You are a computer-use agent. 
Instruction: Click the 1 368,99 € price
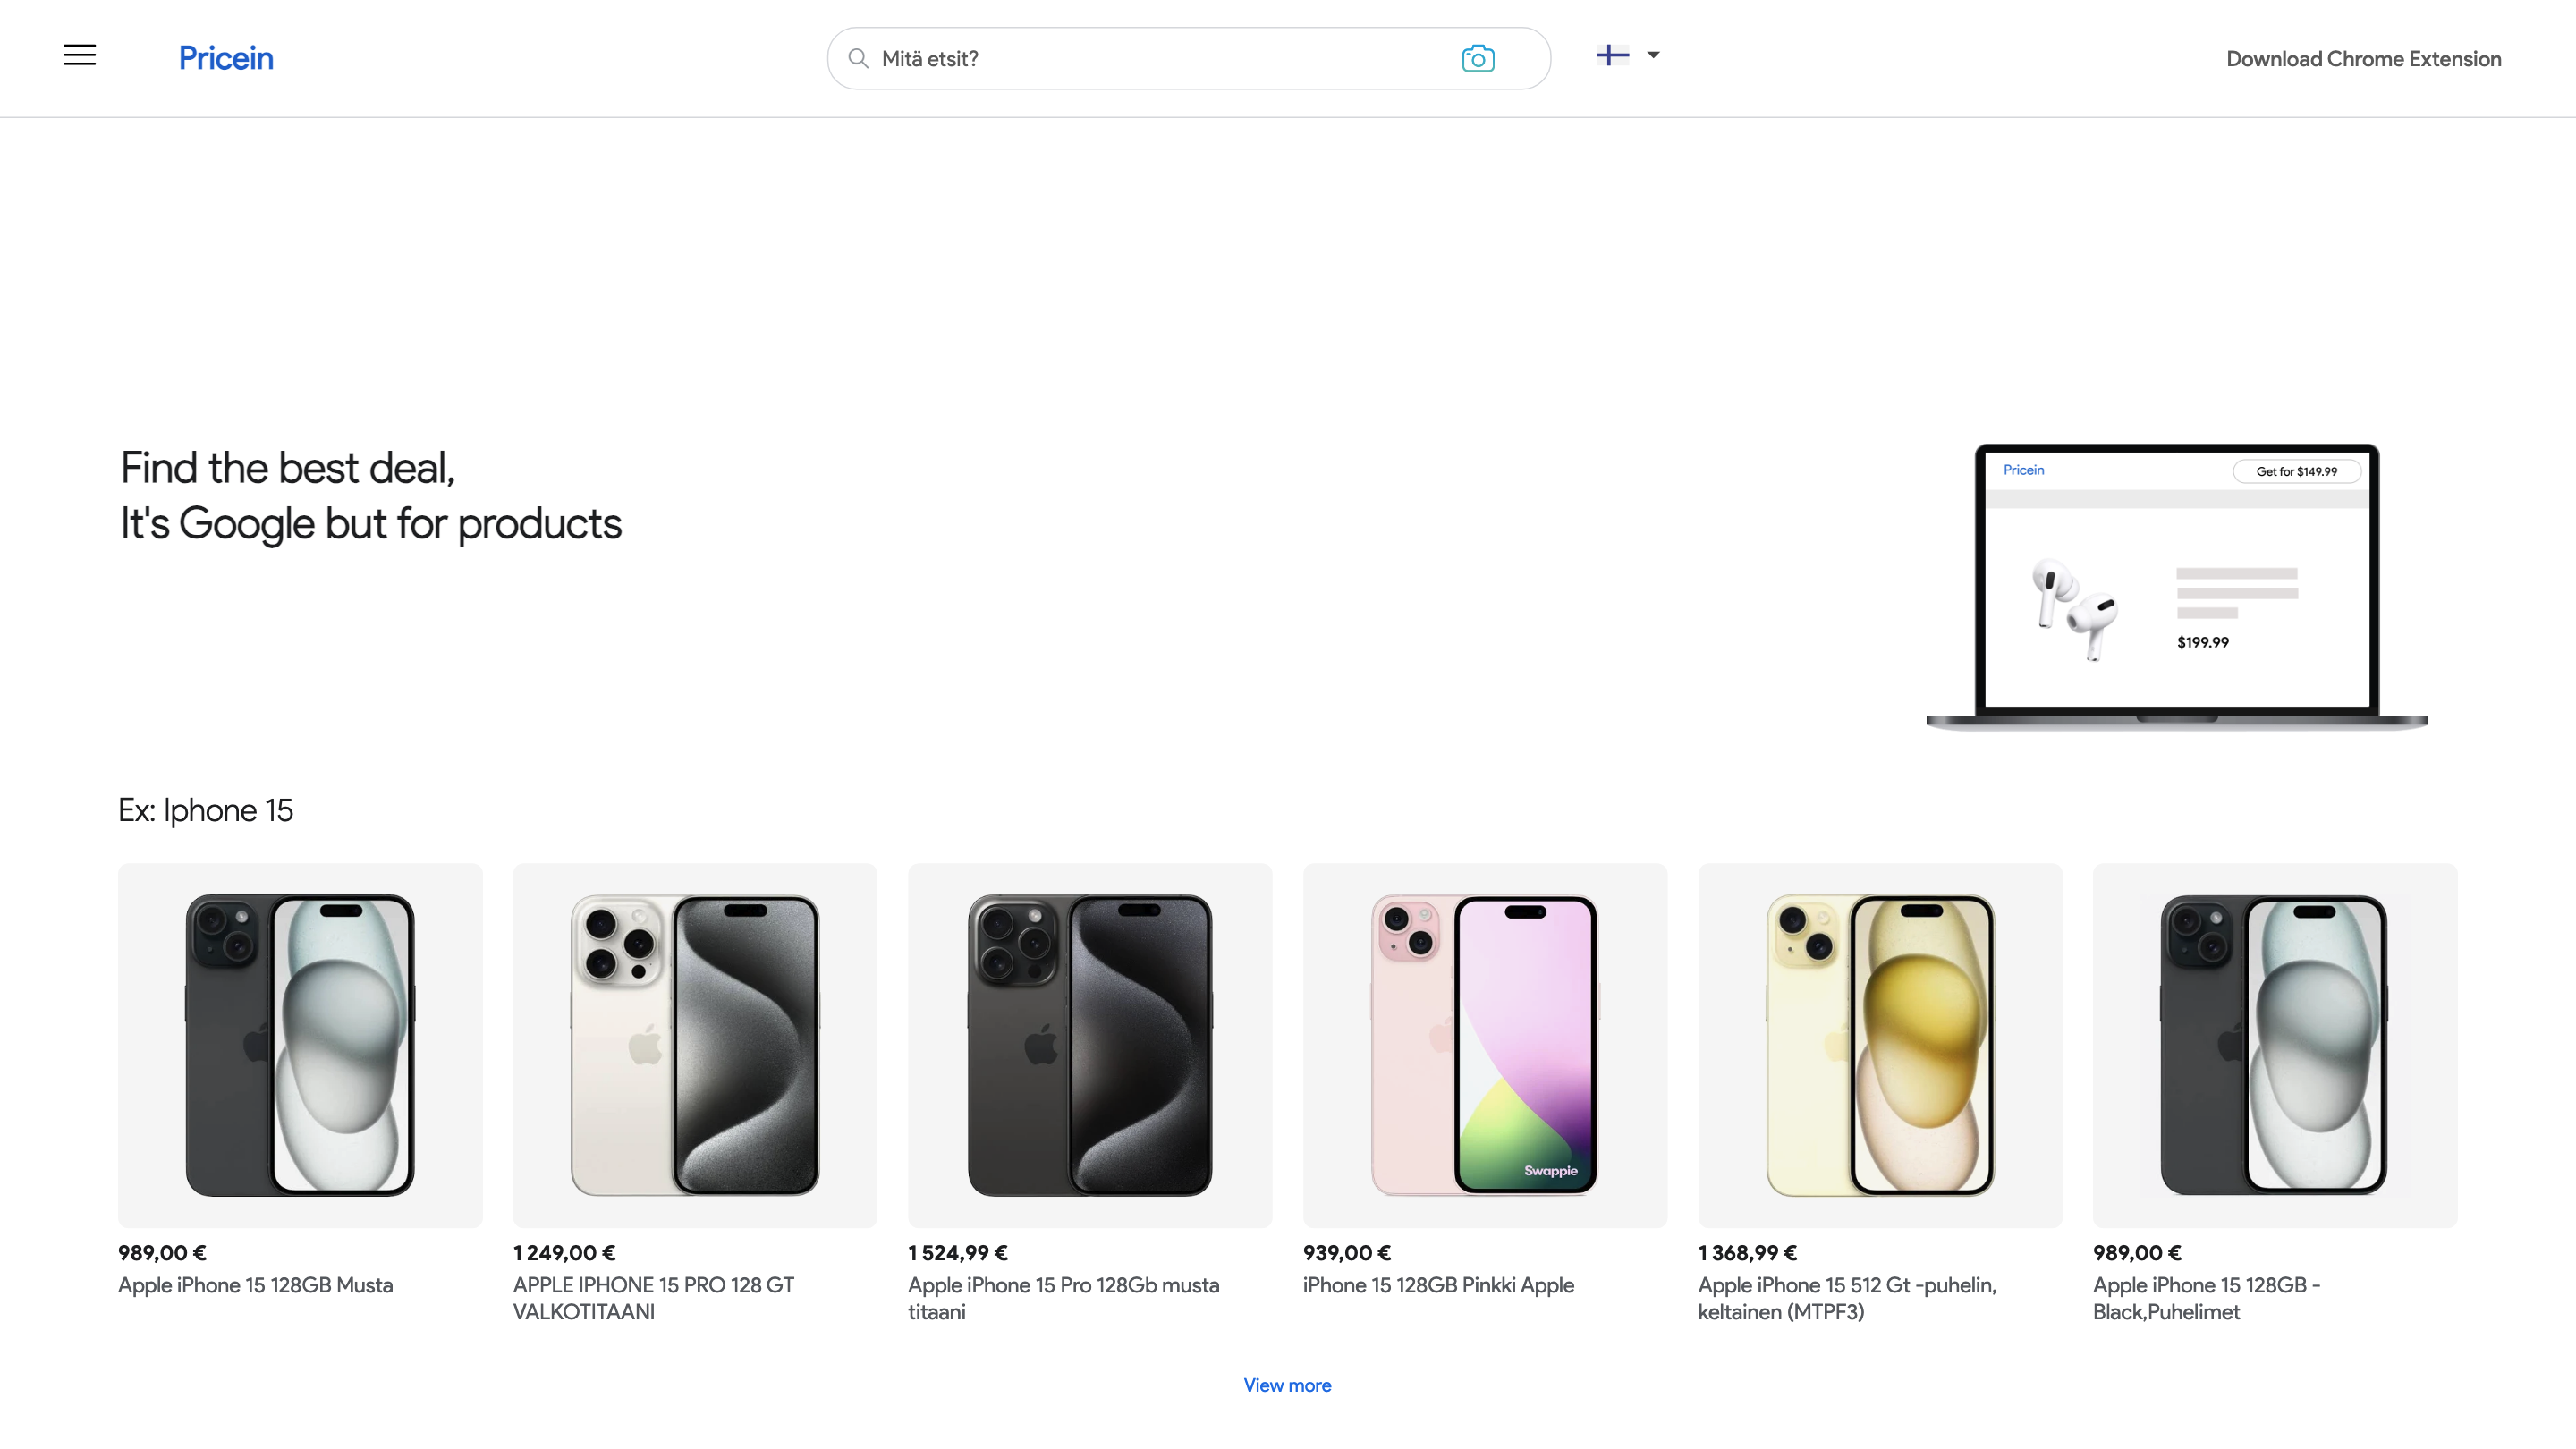1747,1252
